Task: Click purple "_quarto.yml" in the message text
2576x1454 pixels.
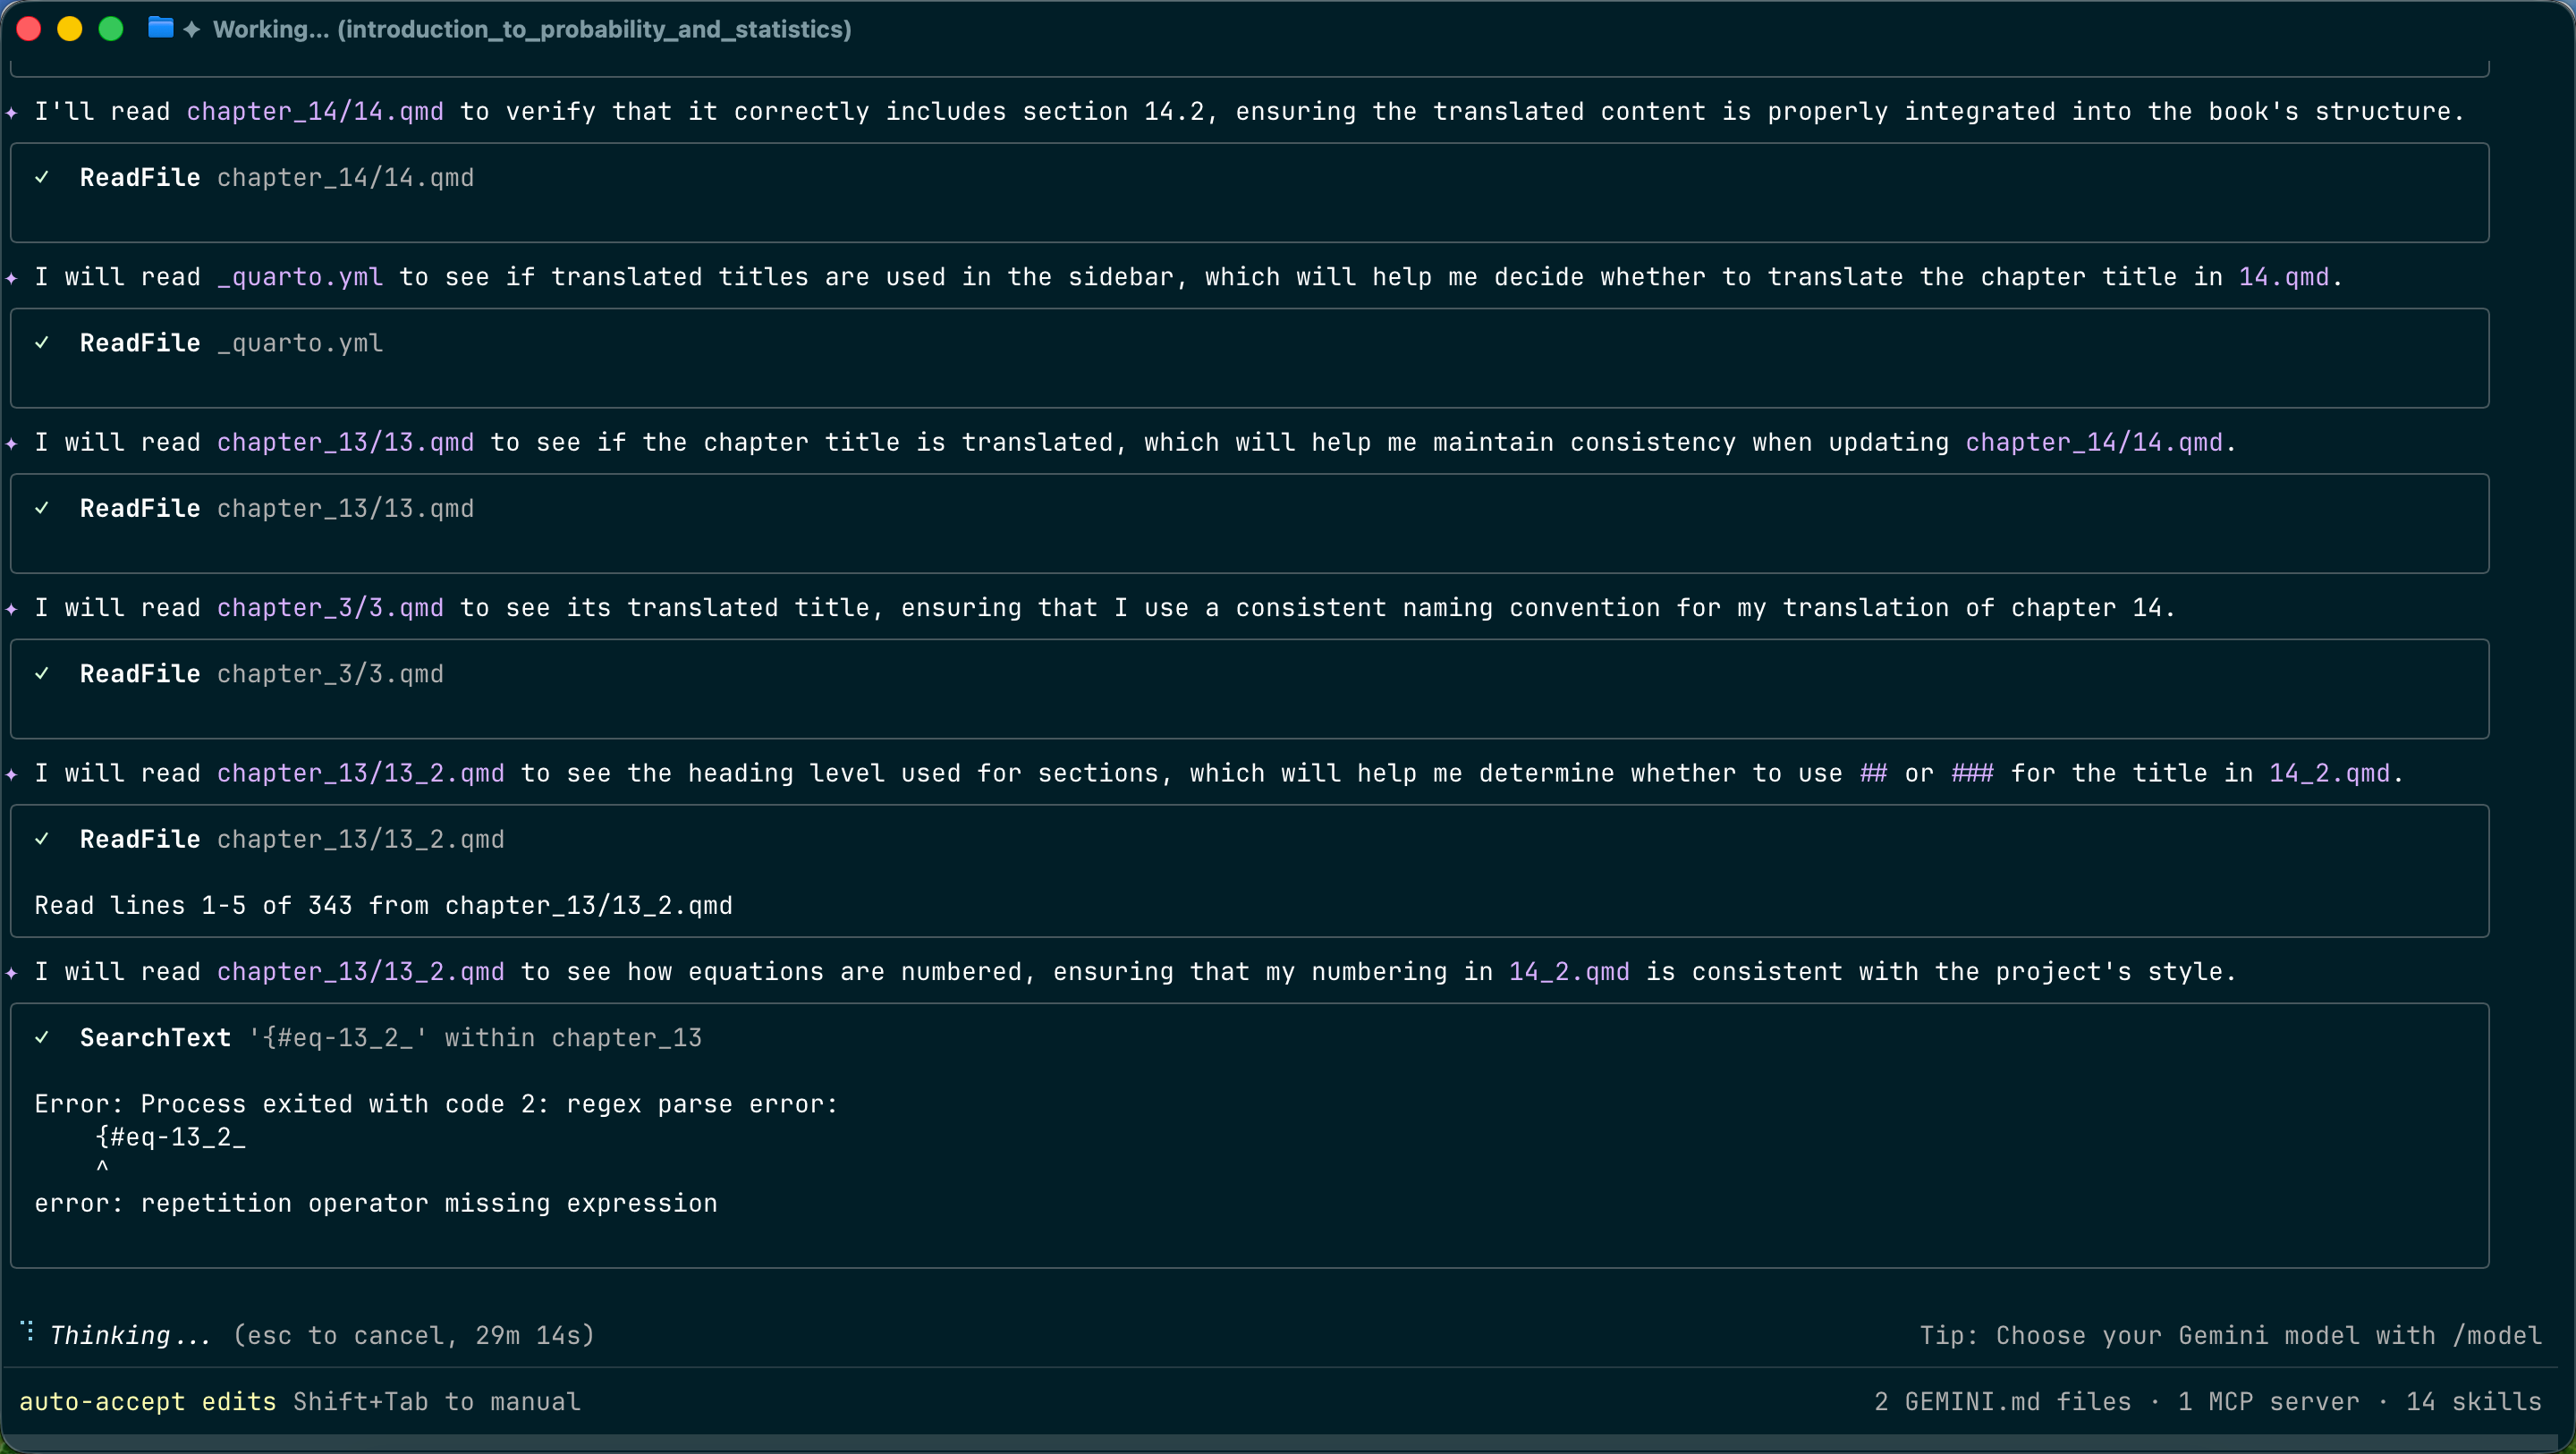Action: [x=300, y=277]
